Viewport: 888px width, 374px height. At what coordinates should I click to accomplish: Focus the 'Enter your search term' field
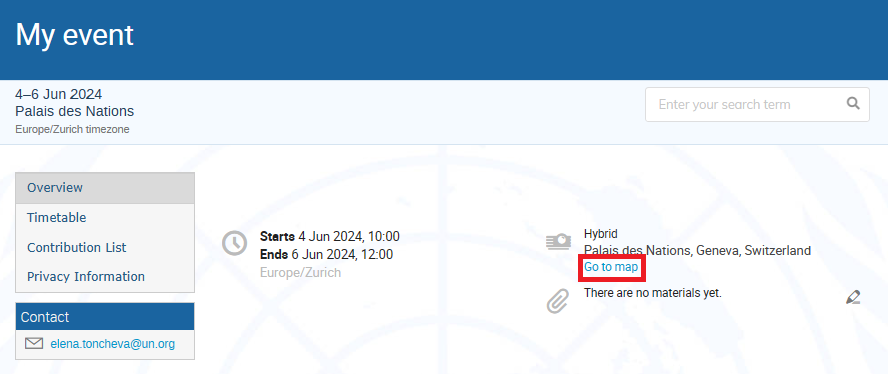click(x=749, y=104)
